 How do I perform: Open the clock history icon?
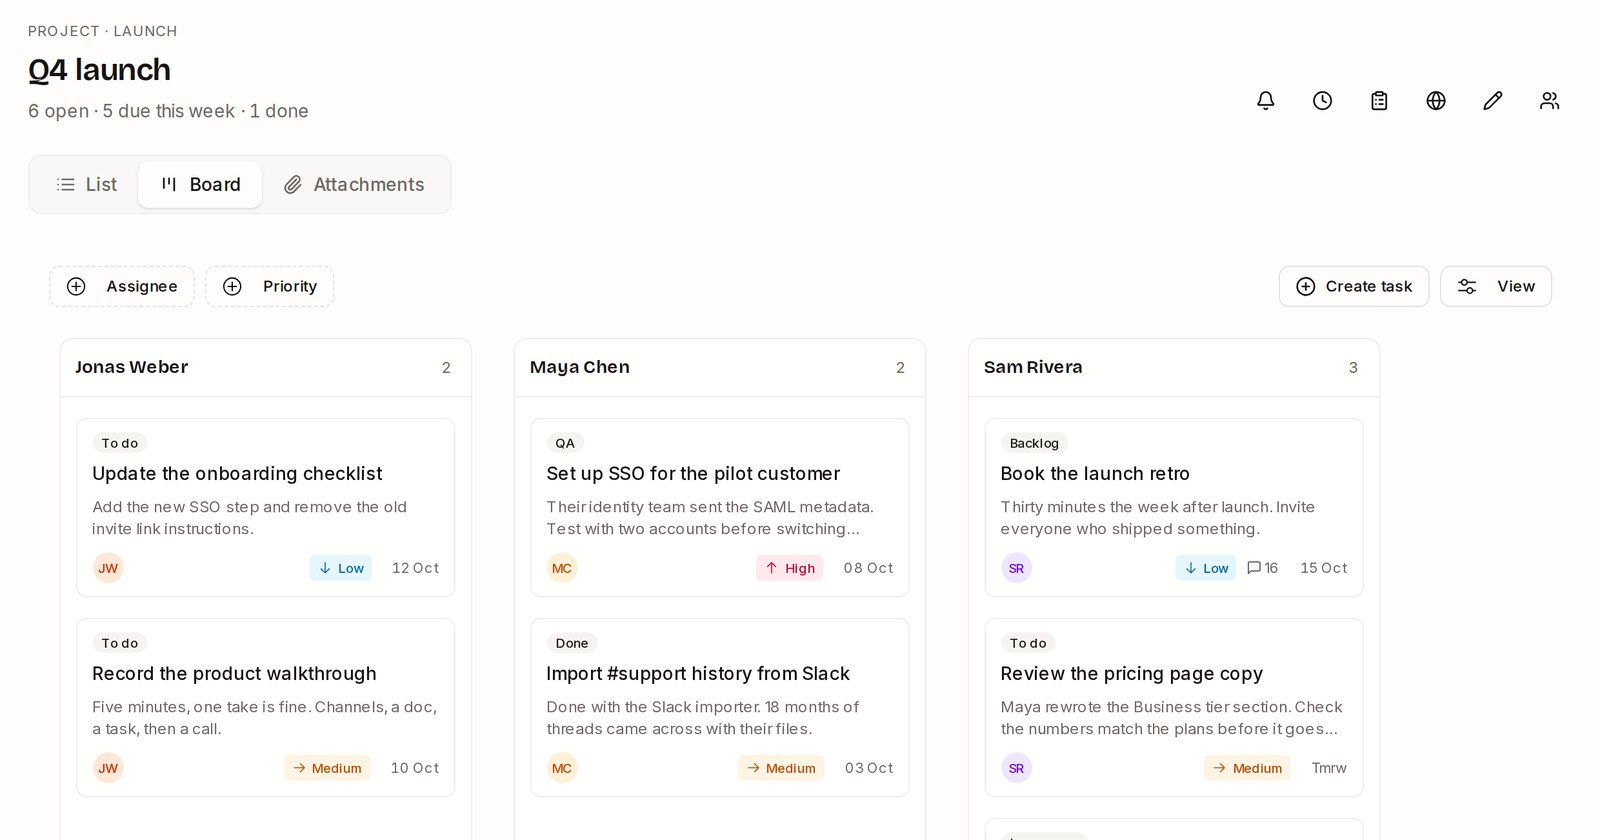(1322, 100)
